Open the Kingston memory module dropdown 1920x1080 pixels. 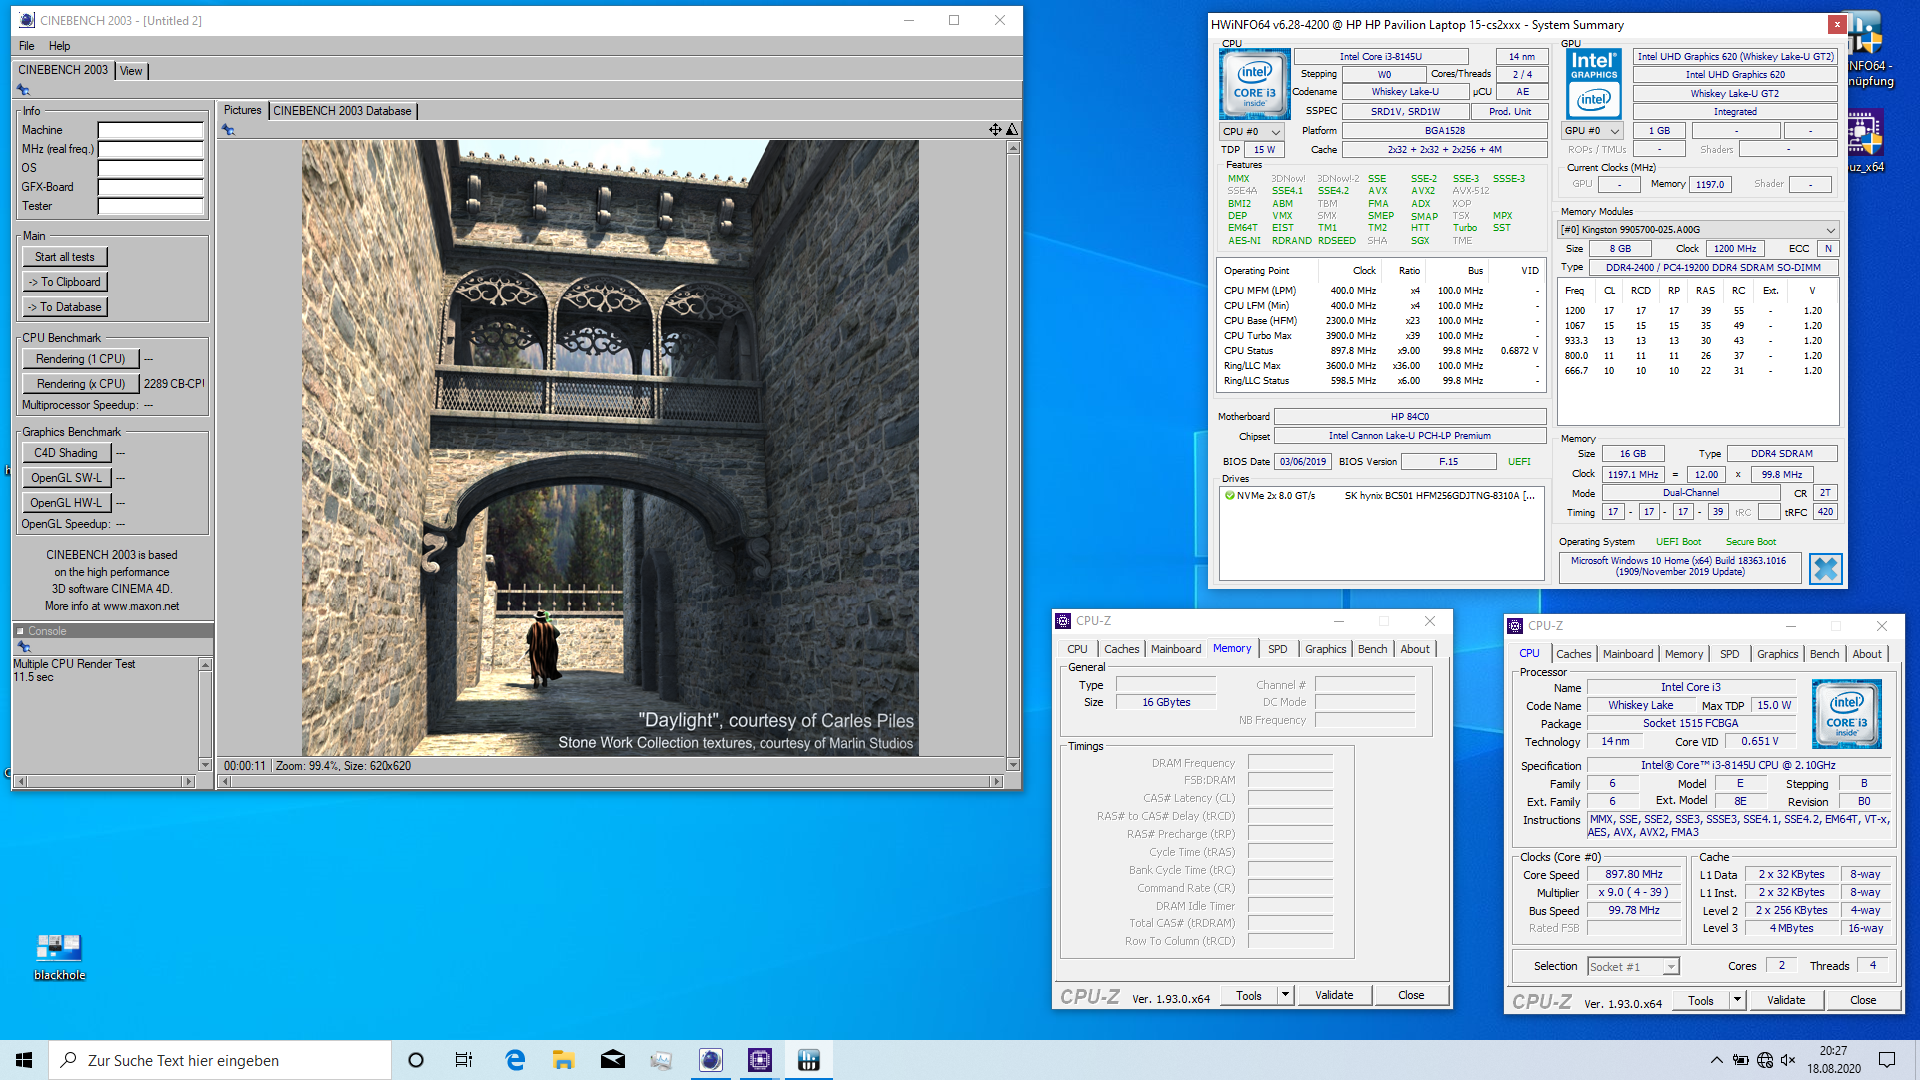[x=1698, y=230]
